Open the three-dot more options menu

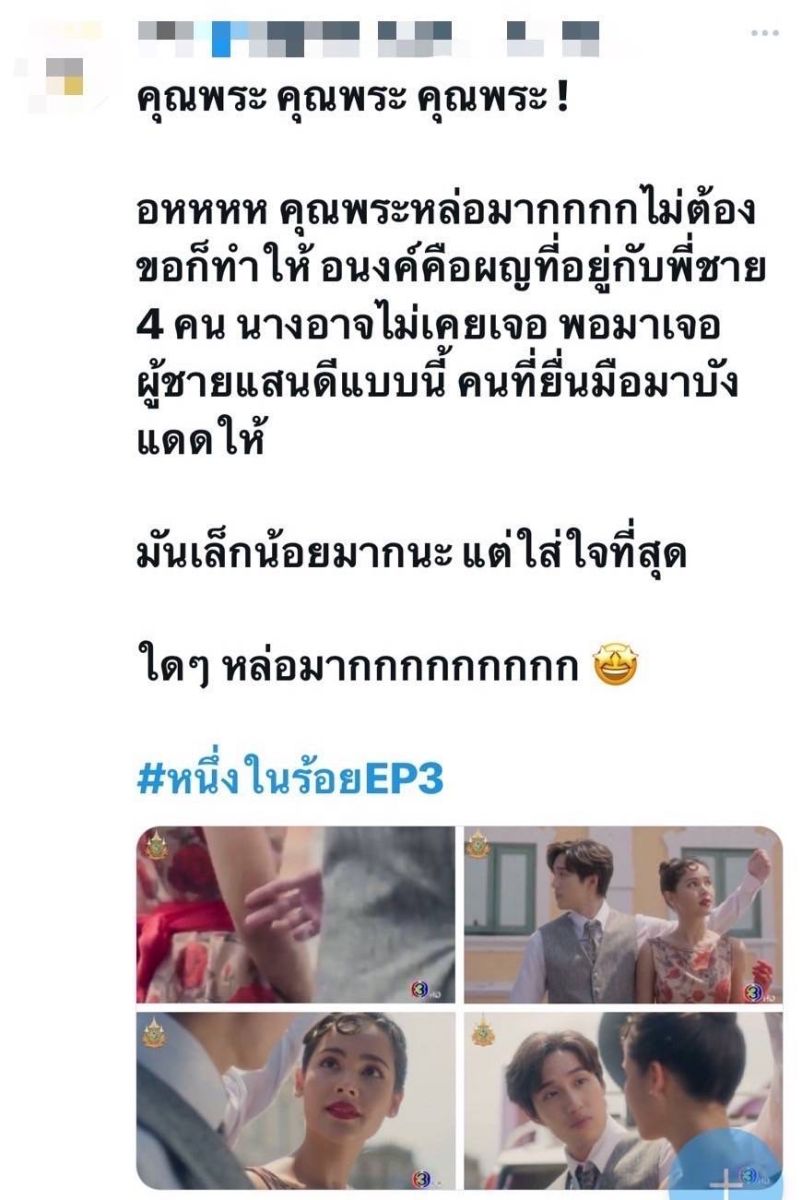tap(763, 34)
